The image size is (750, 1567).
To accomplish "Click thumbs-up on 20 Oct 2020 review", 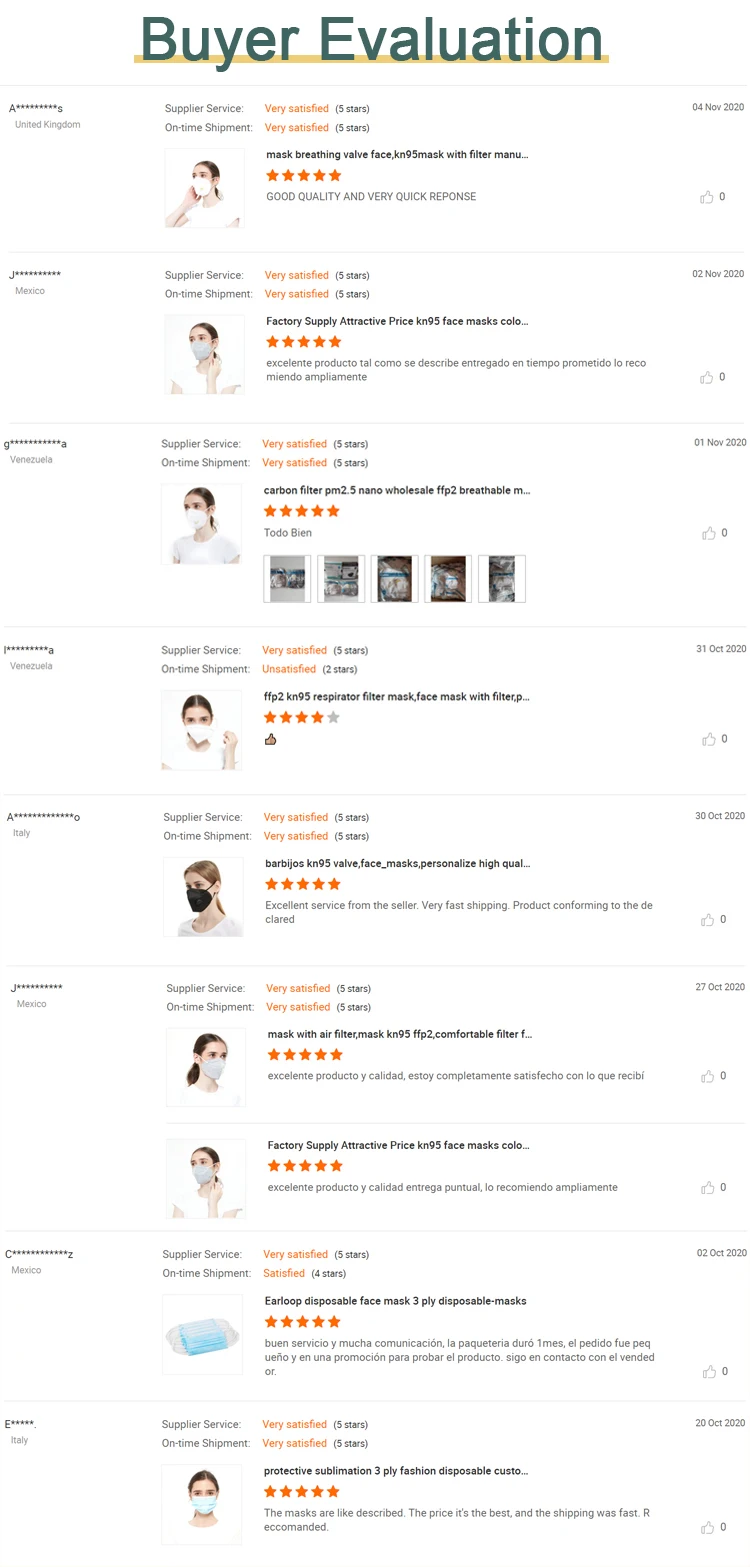I will 708,1527.
